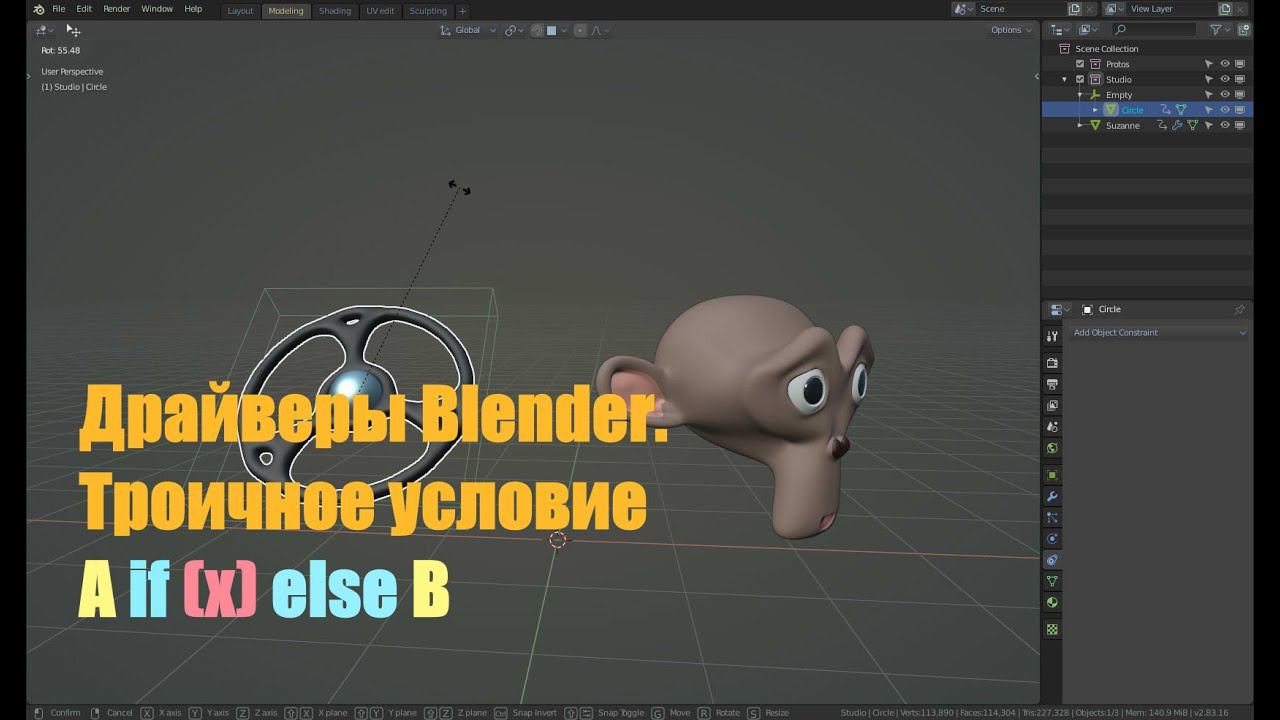Open Scene properties tab
This screenshot has width=1280, height=720.
(1052, 427)
